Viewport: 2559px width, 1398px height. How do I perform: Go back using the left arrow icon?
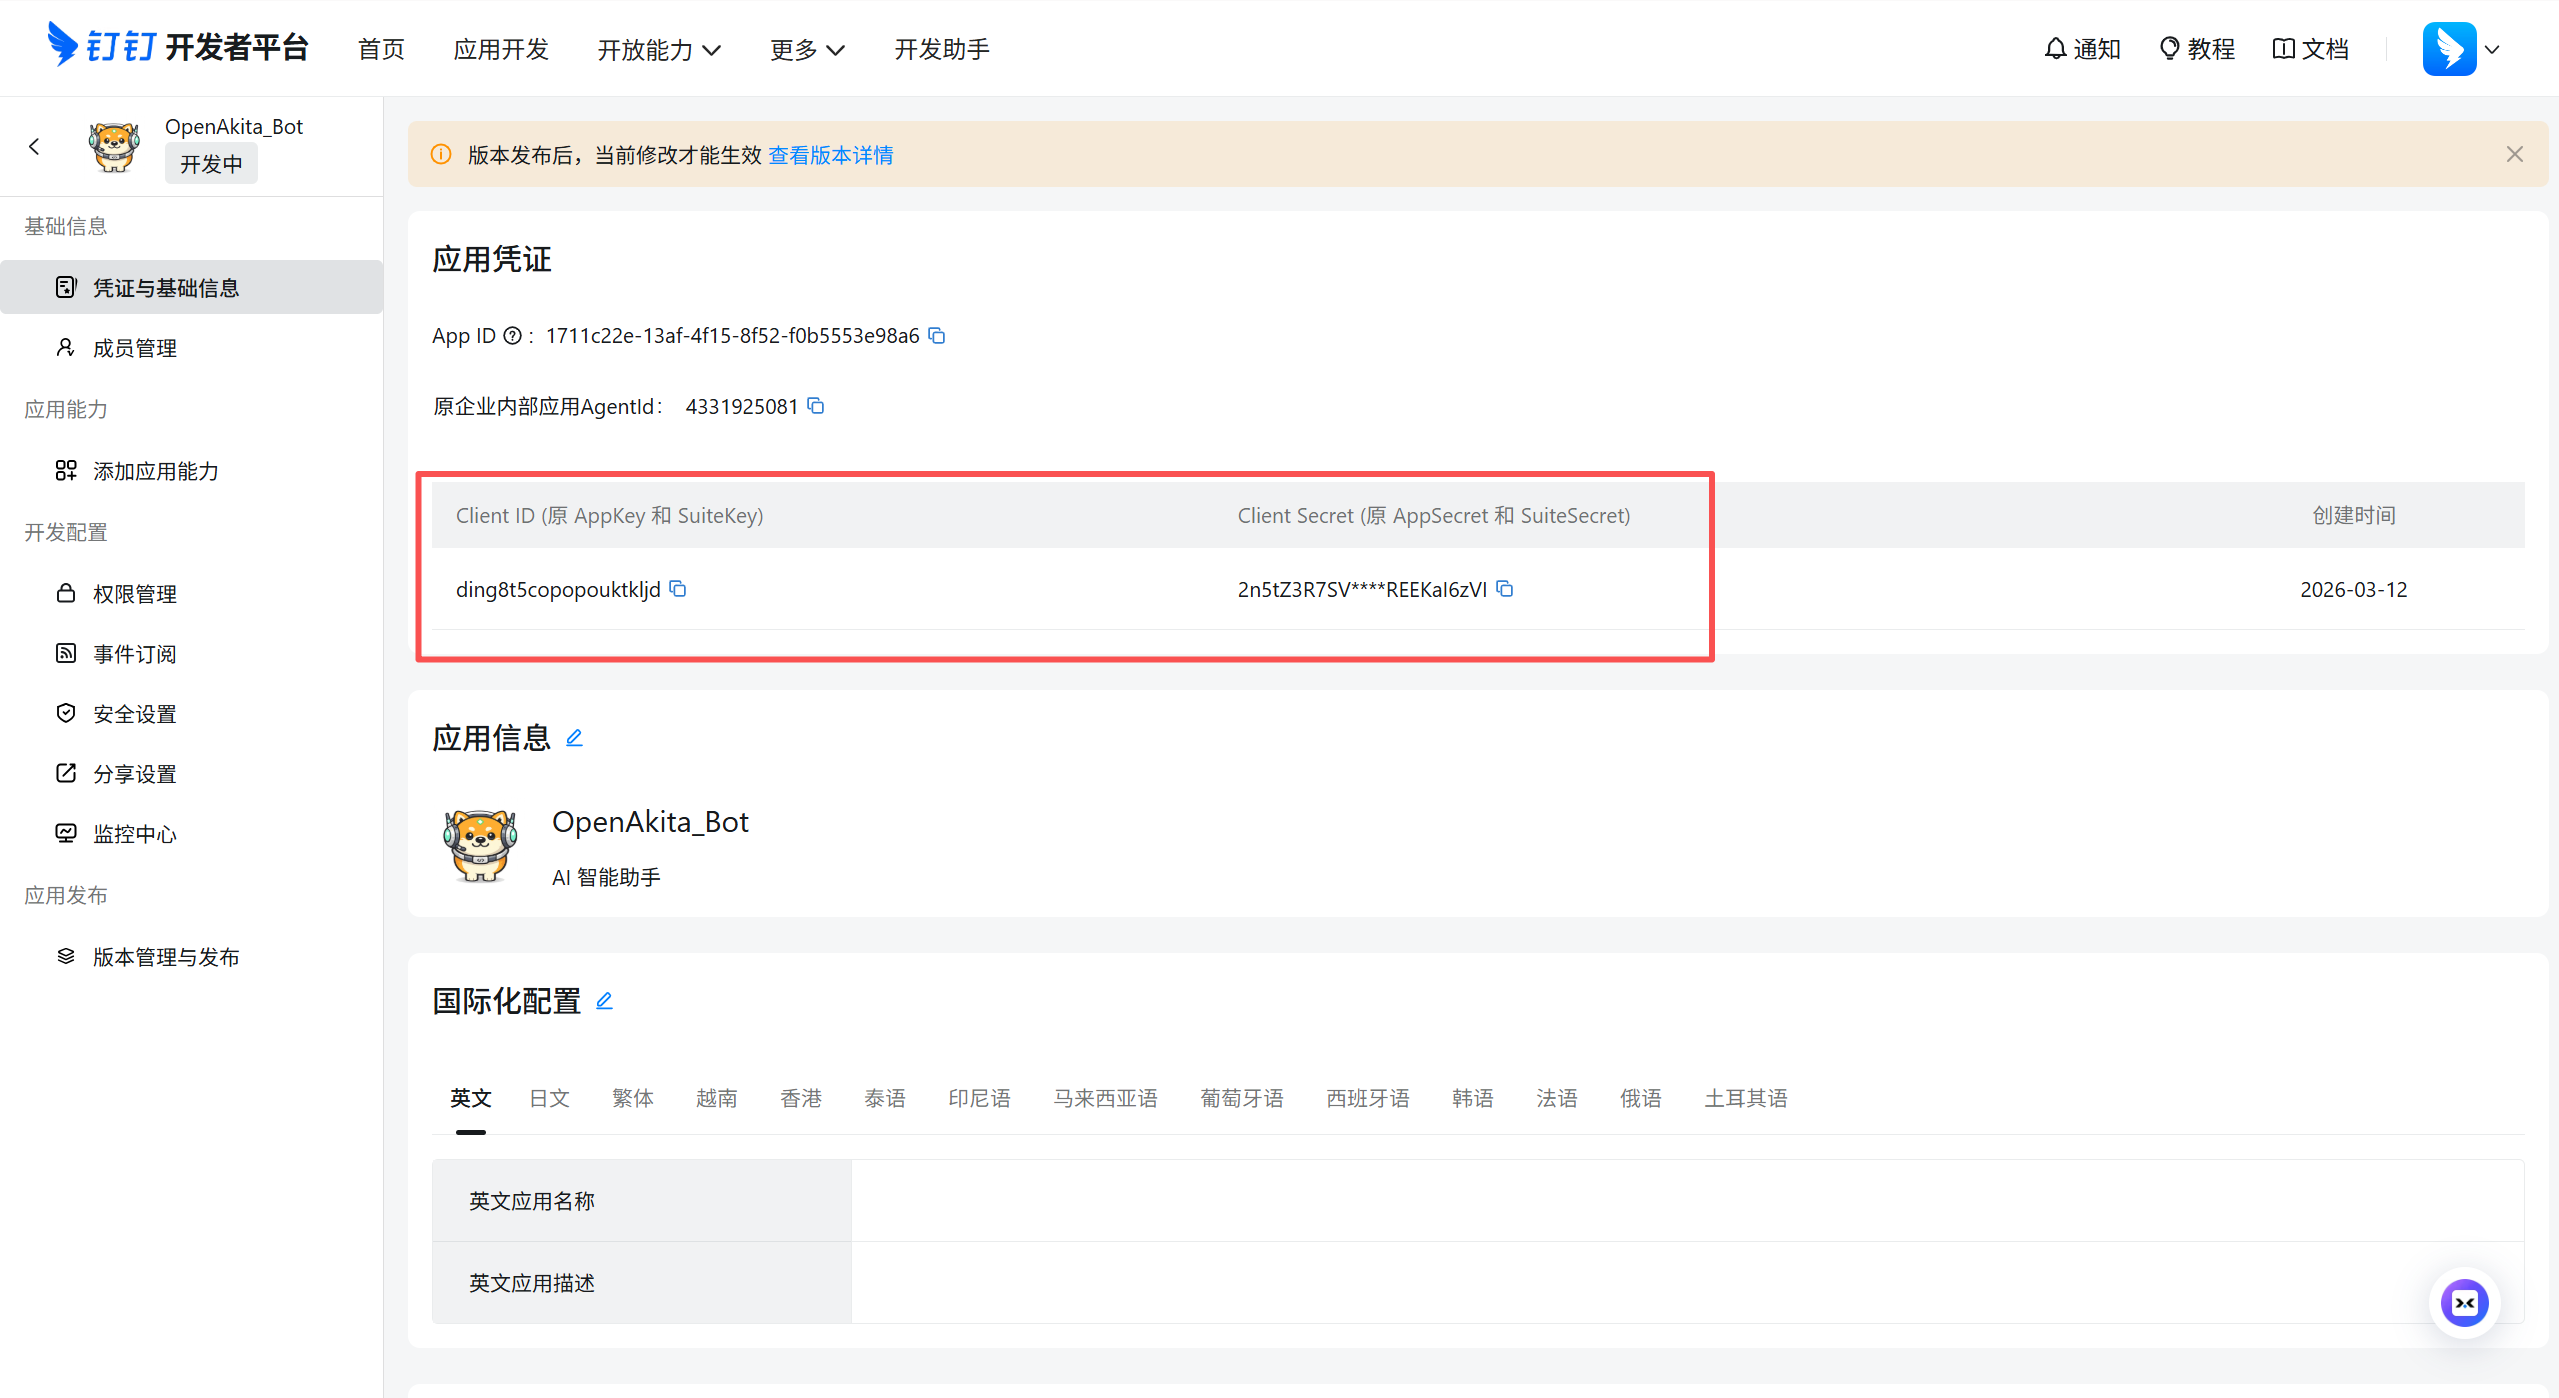[35, 147]
